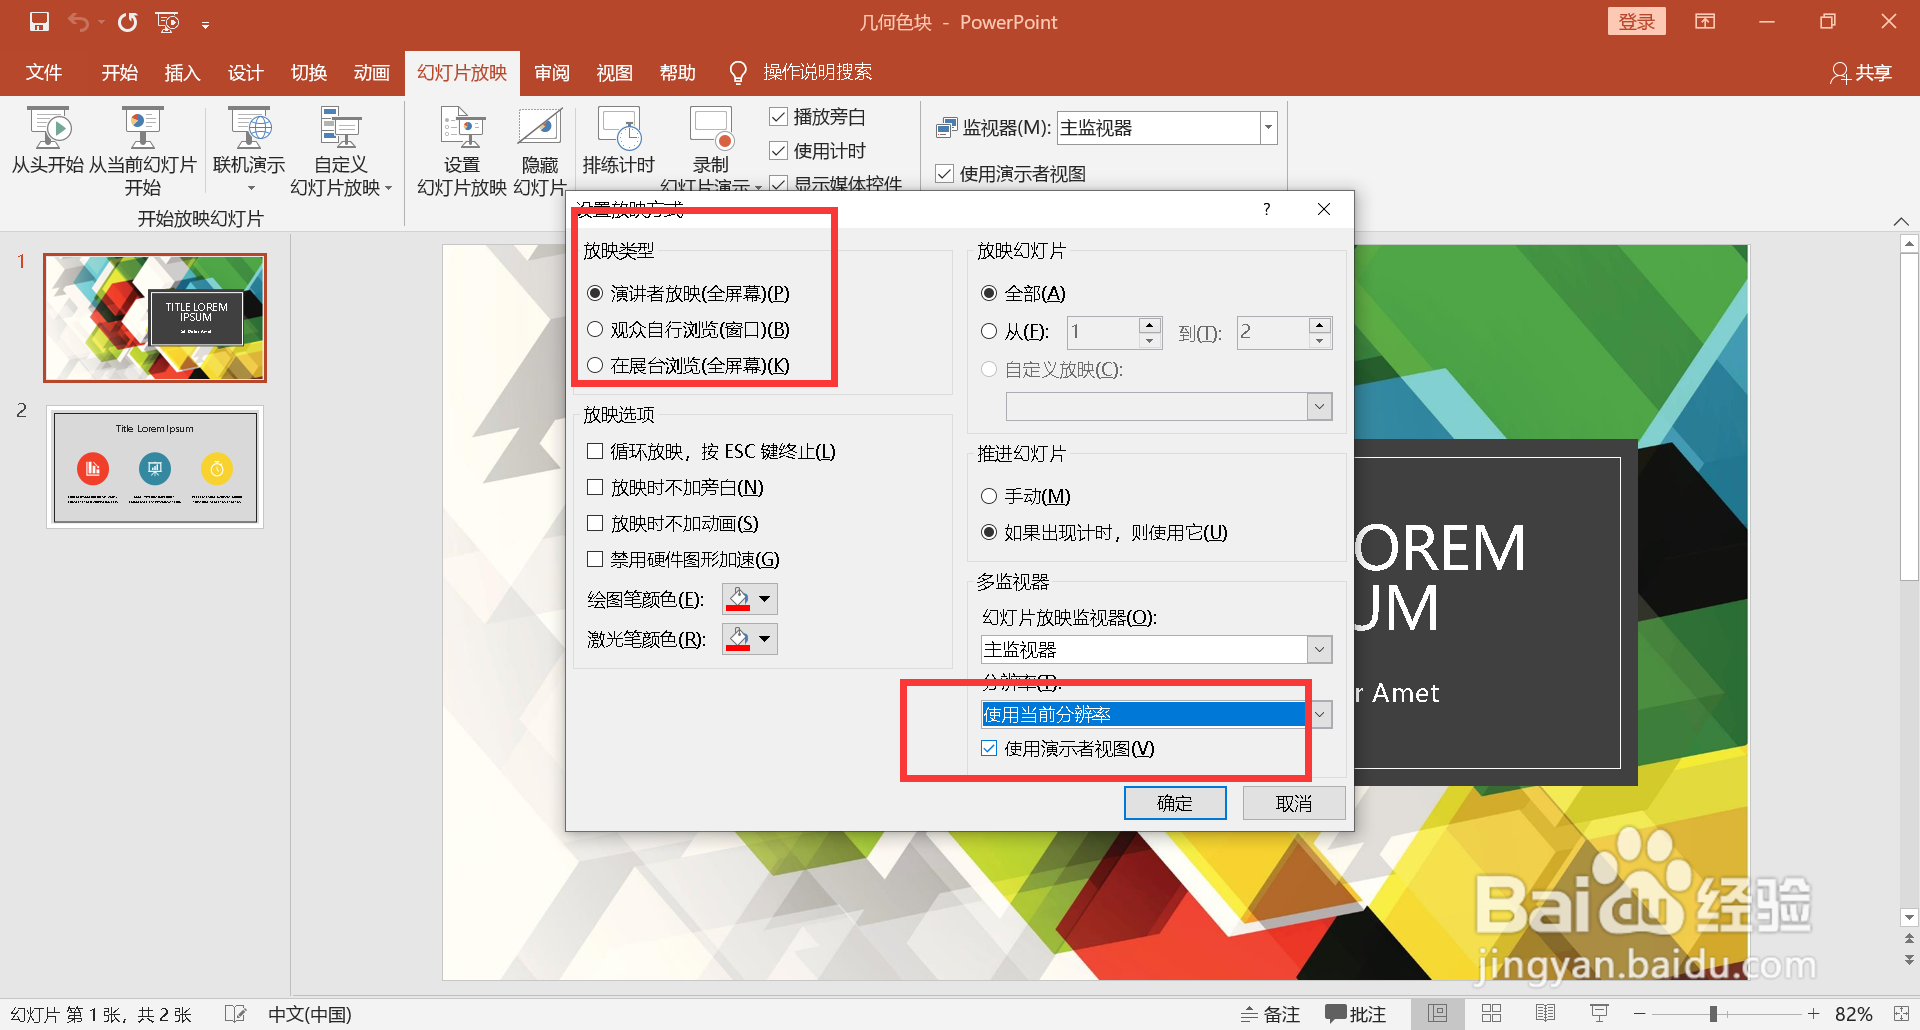Switch to 插入 ribbon tab

click(183, 72)
